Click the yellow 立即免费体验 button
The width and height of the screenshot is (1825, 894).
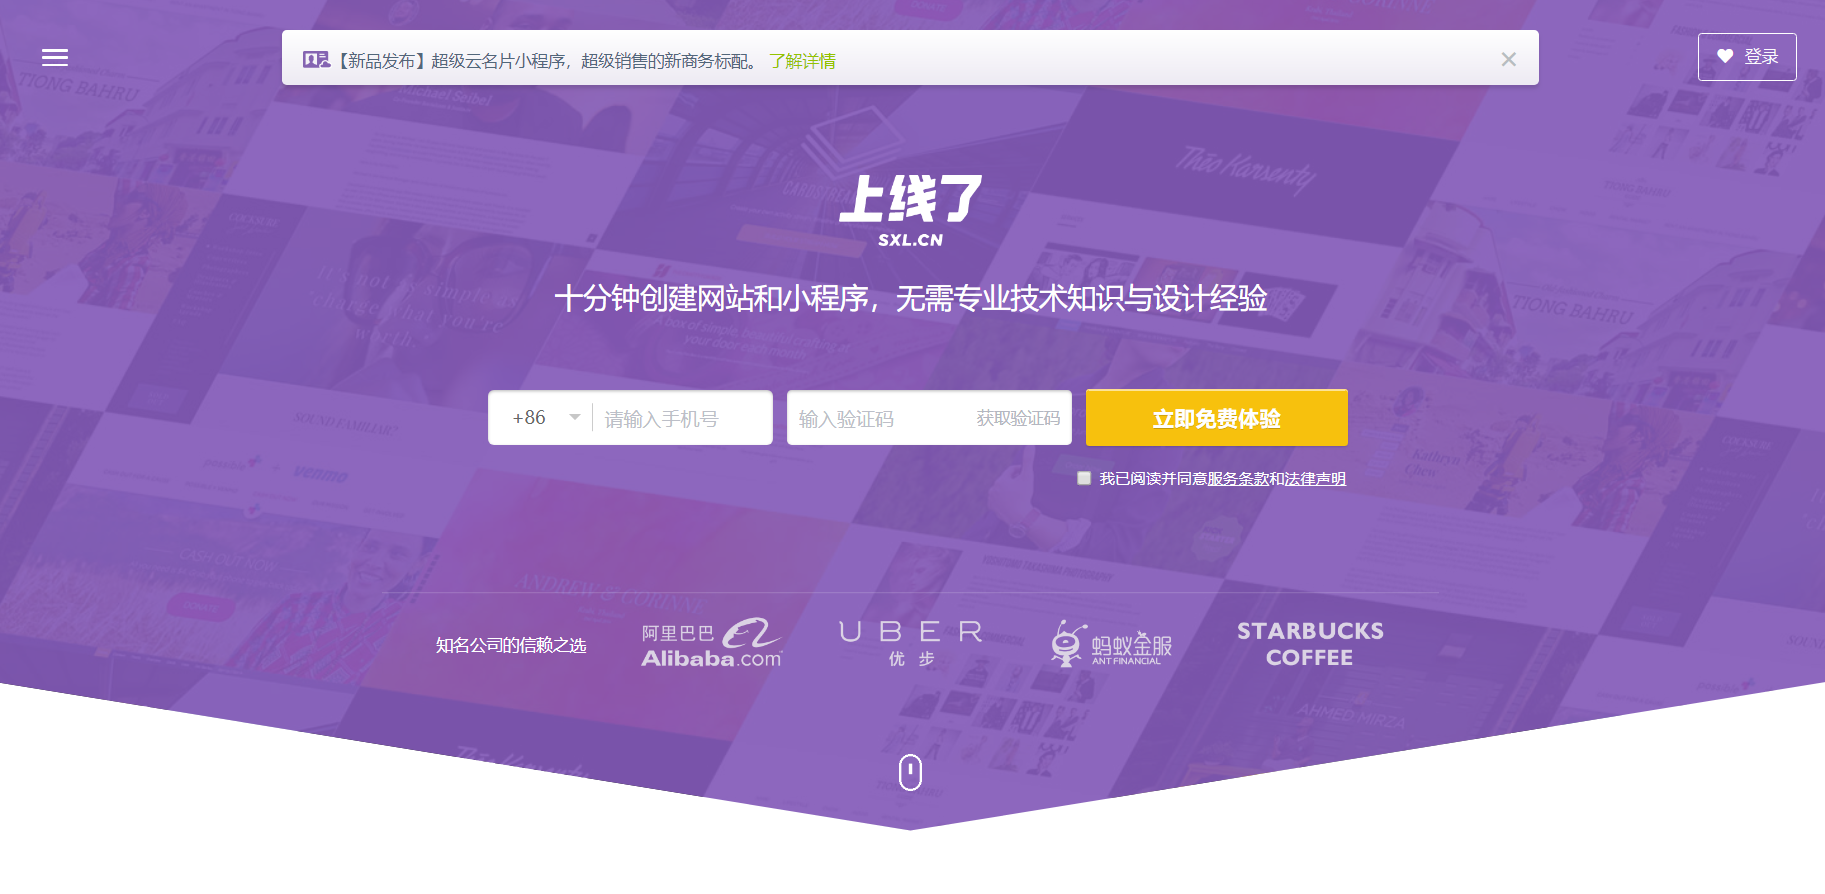coord(1216,418)
